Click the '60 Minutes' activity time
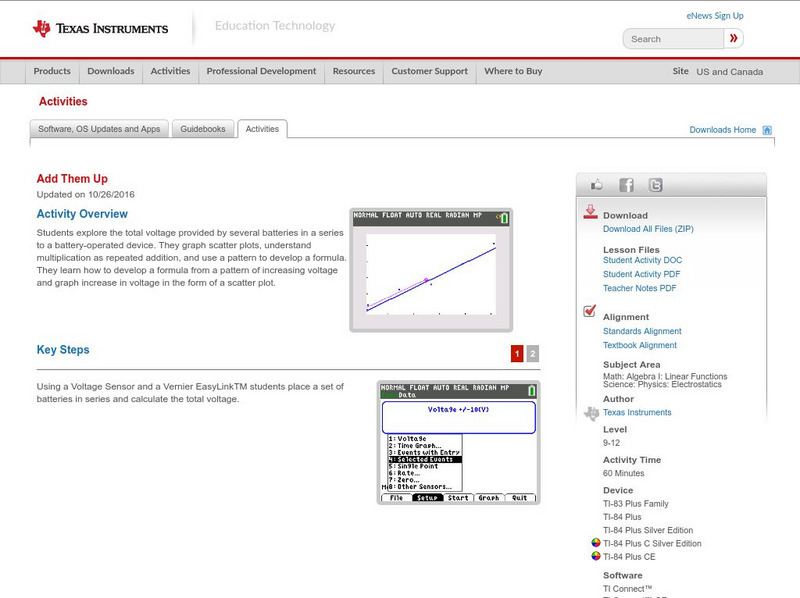 click(x=623, y=474)
